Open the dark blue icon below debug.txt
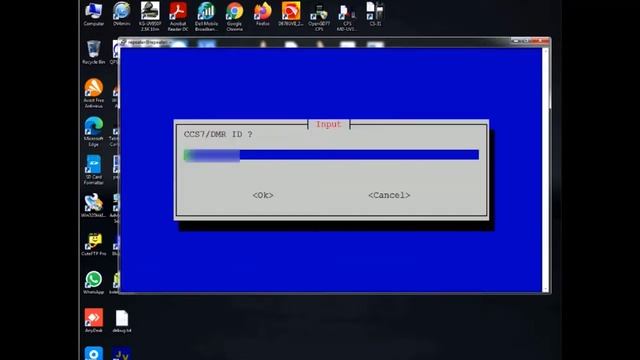Screen dimensions: 640x360 click(x=122, y=353)
